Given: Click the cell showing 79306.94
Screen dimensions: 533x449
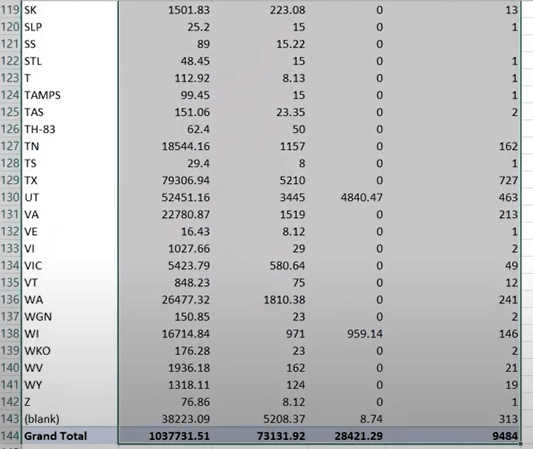Looking at the screenshot, I should coord(166,180).
